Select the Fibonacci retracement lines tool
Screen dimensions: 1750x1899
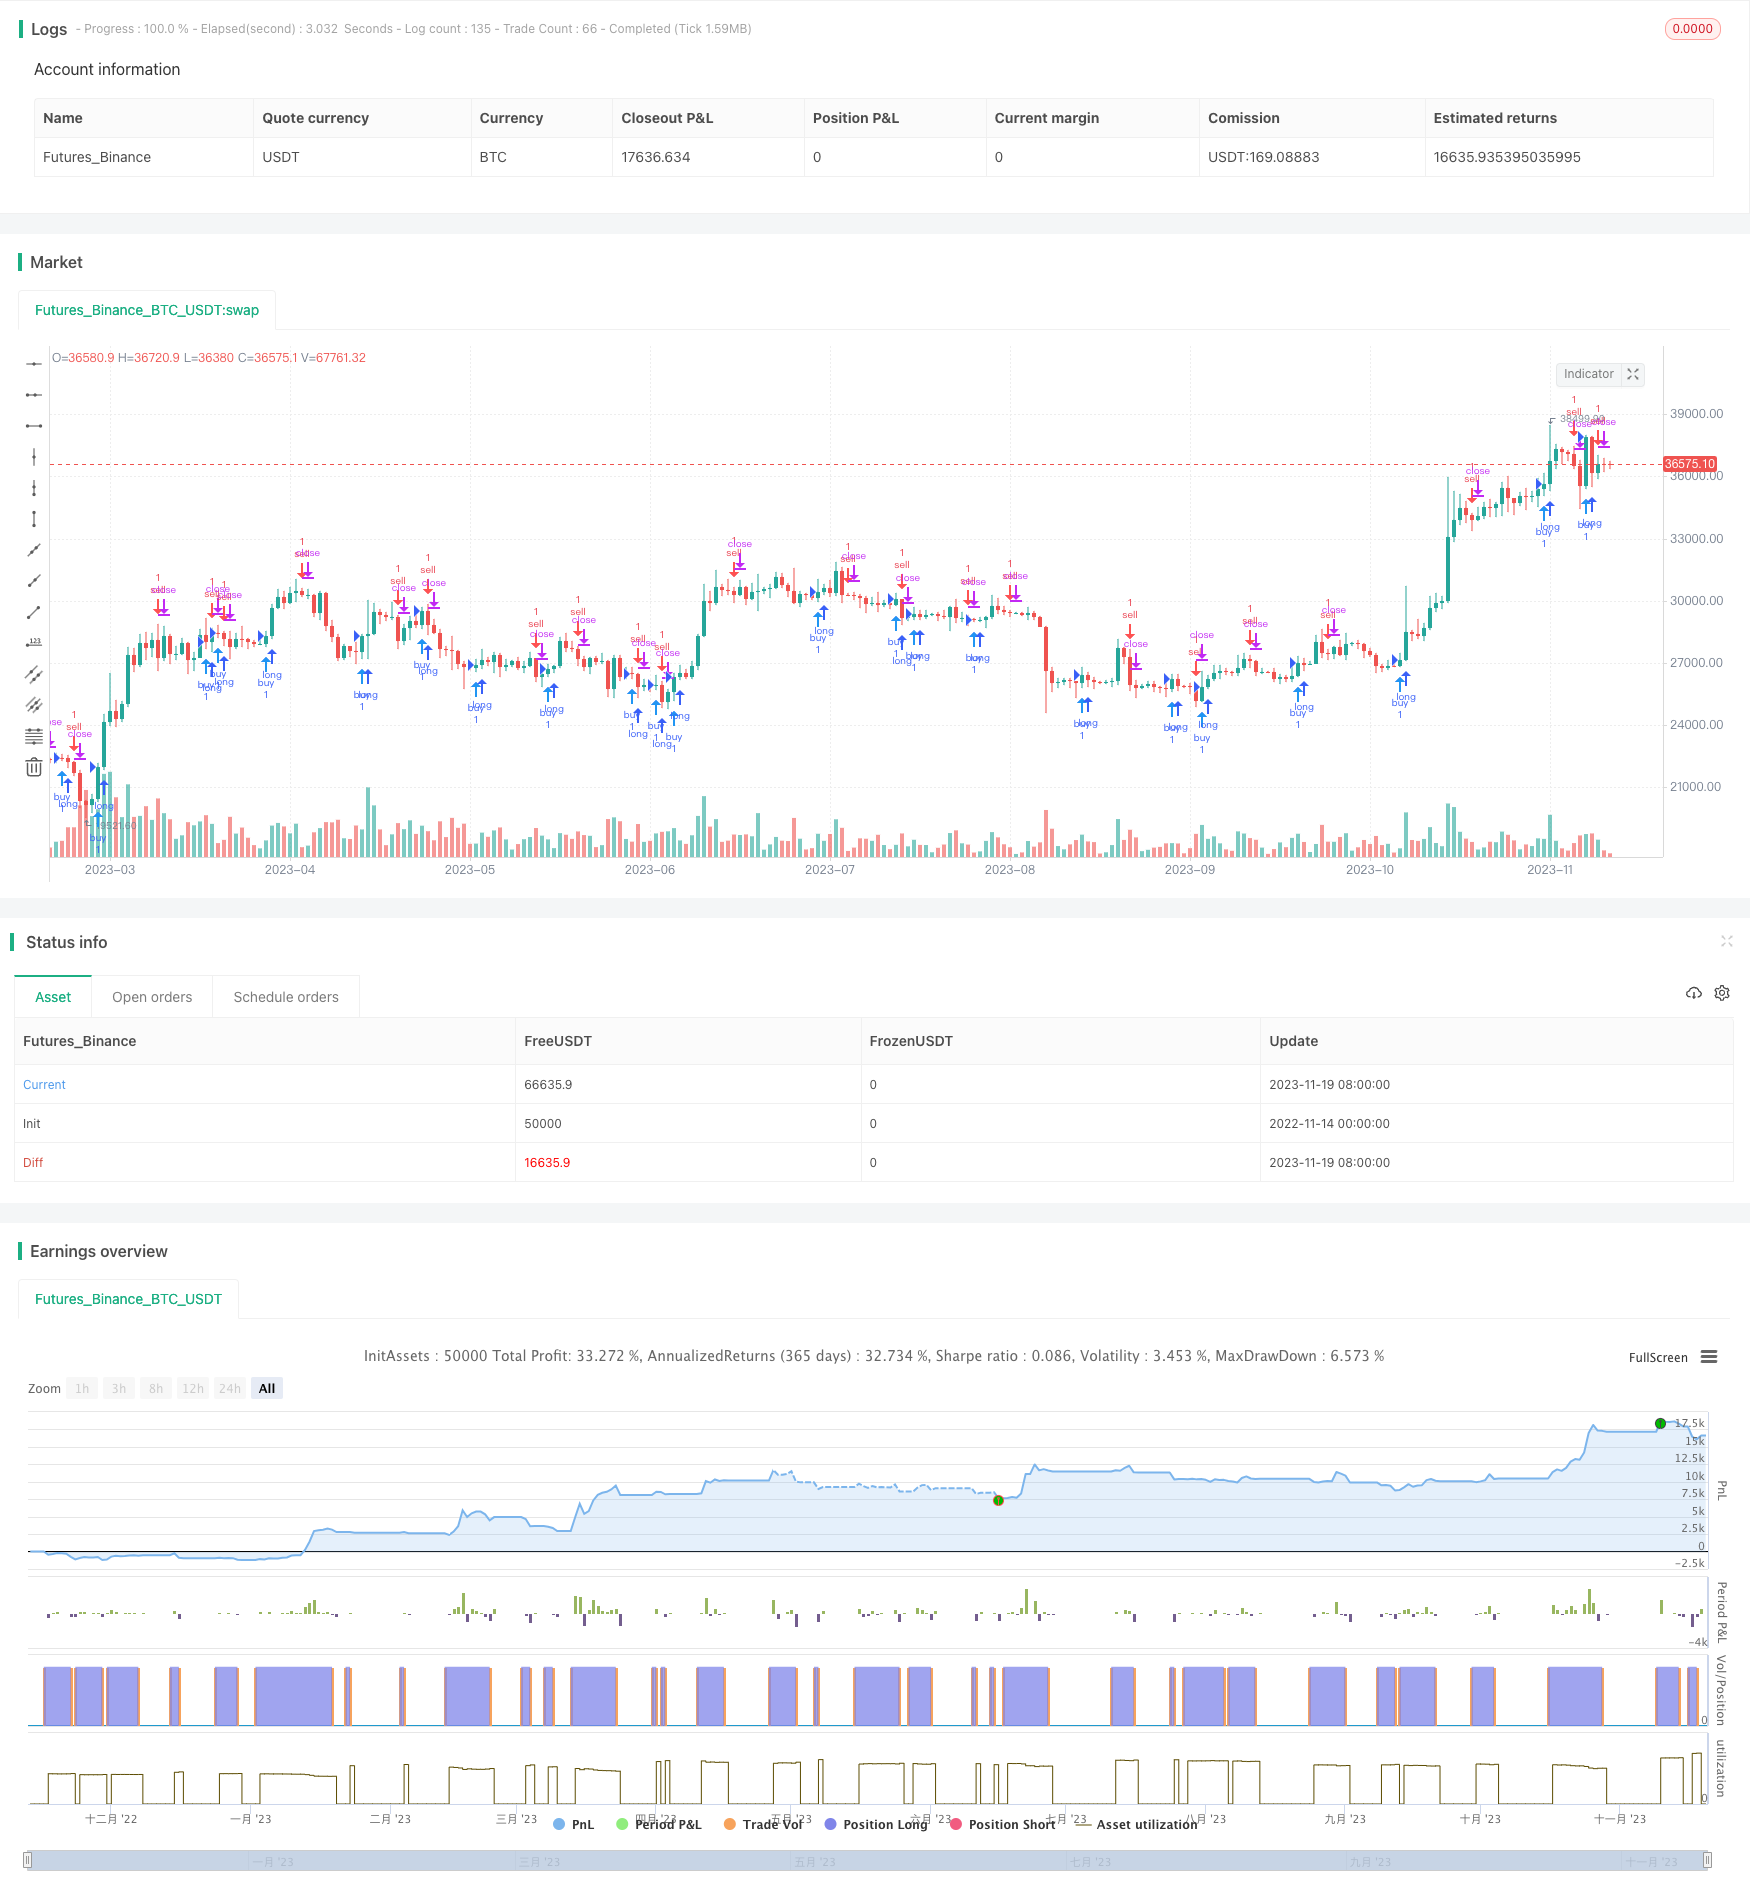34,736
